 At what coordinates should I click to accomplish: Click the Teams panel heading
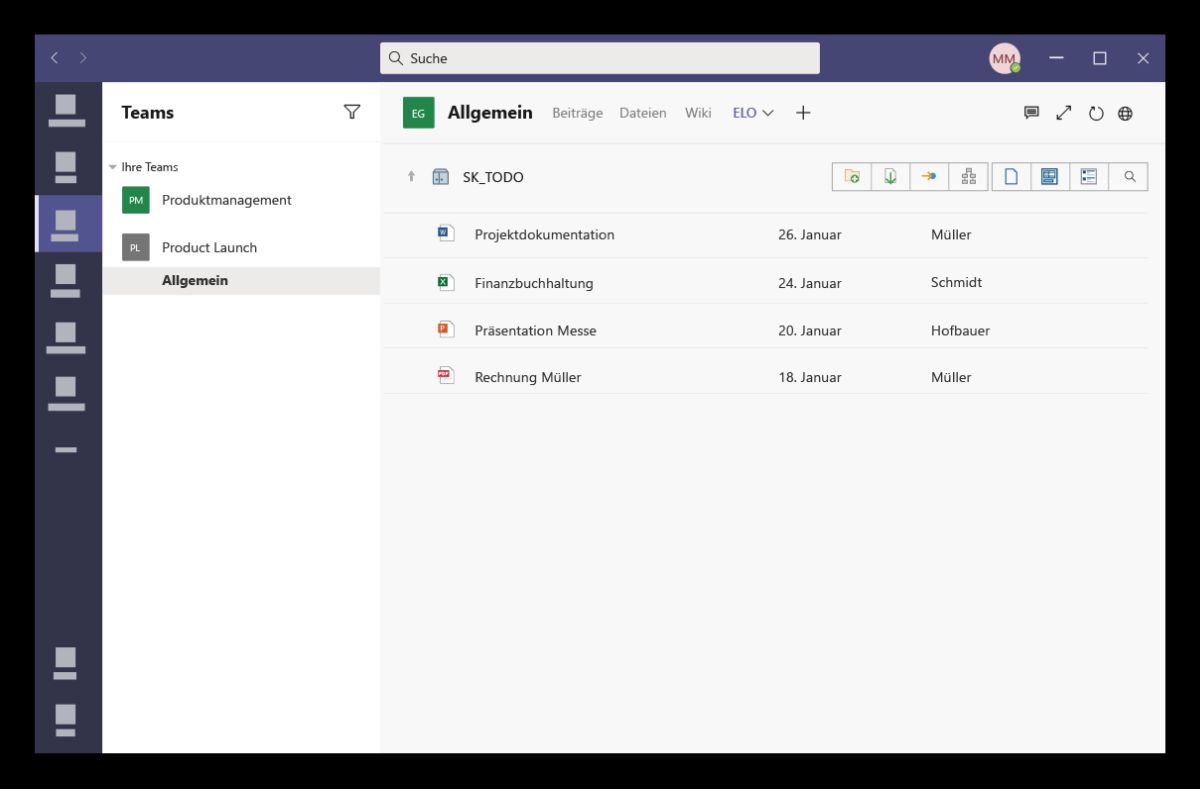click(148, 112)
